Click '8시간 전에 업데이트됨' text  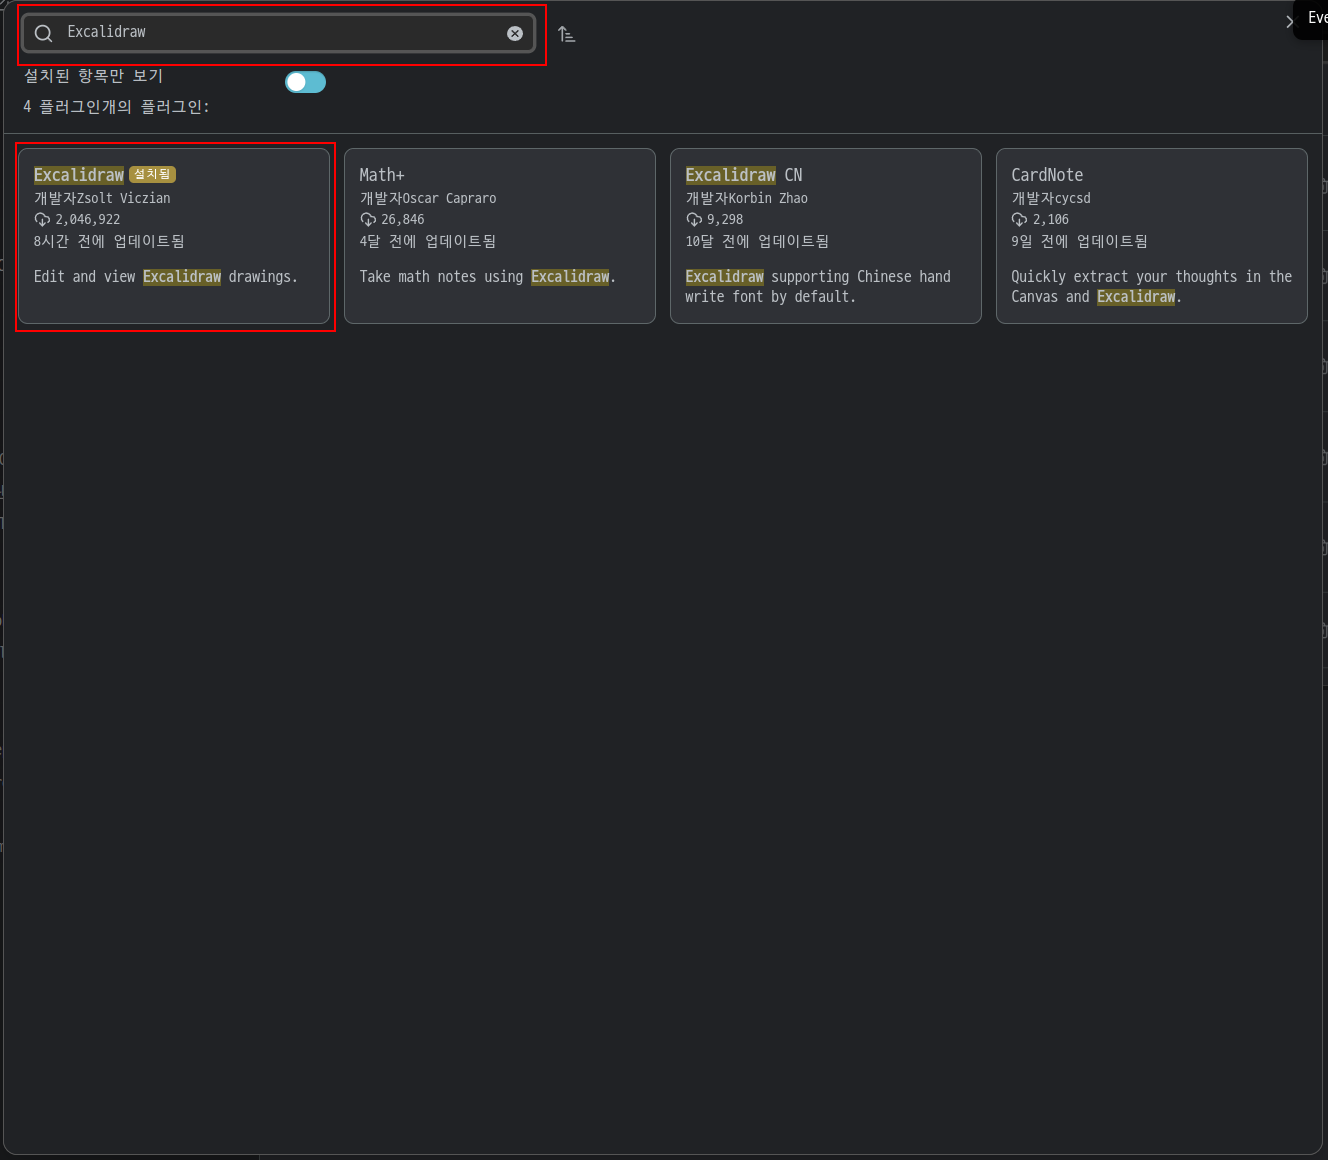tap(109, 241)
